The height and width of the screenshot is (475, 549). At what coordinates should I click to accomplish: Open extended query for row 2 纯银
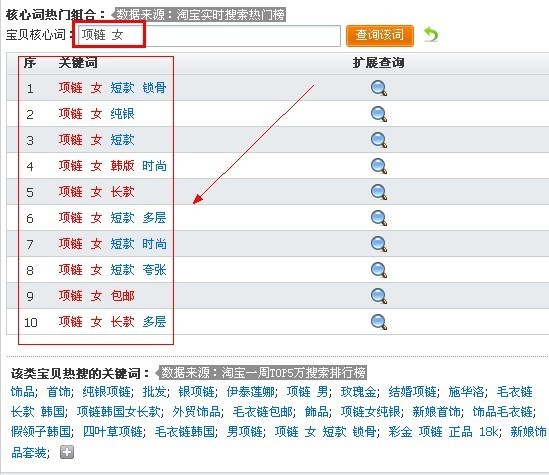click(x=379, y=114)
